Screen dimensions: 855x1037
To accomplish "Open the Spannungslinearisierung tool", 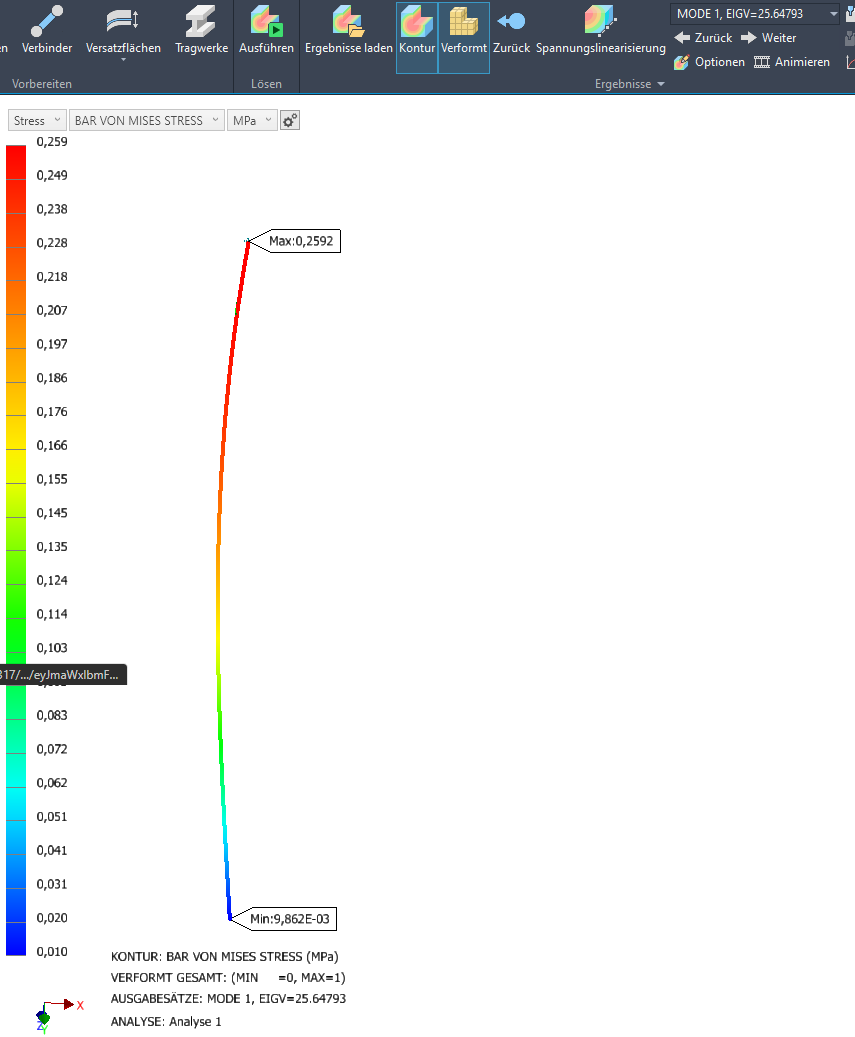I will coord(599,28).
